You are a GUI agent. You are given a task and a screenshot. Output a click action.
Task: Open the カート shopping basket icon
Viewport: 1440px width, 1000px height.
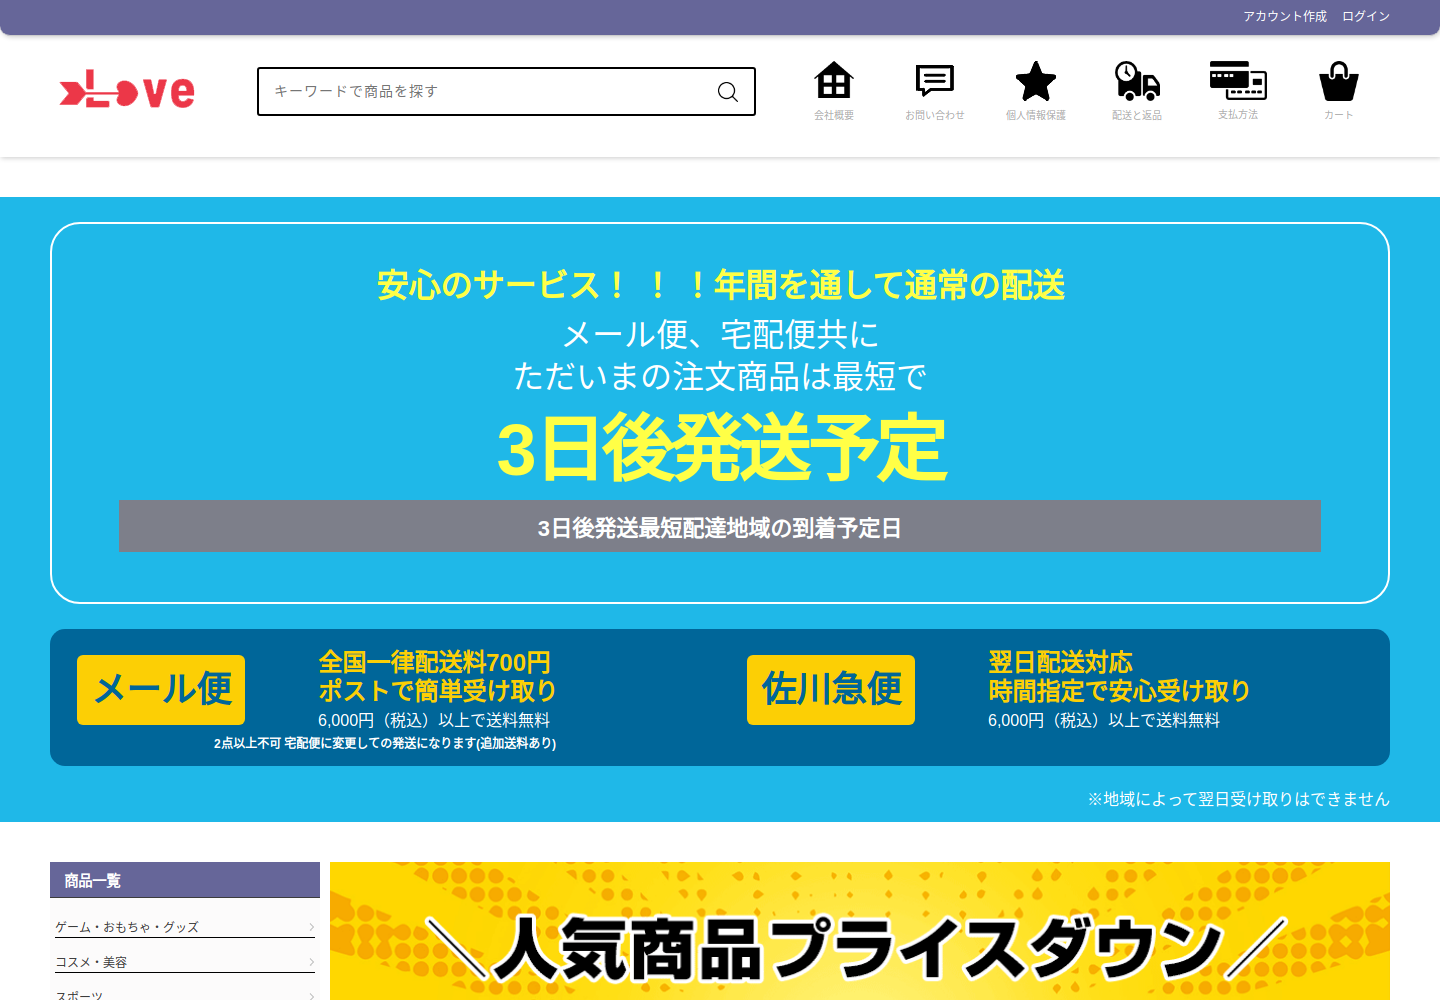(x=1339, y=81)
